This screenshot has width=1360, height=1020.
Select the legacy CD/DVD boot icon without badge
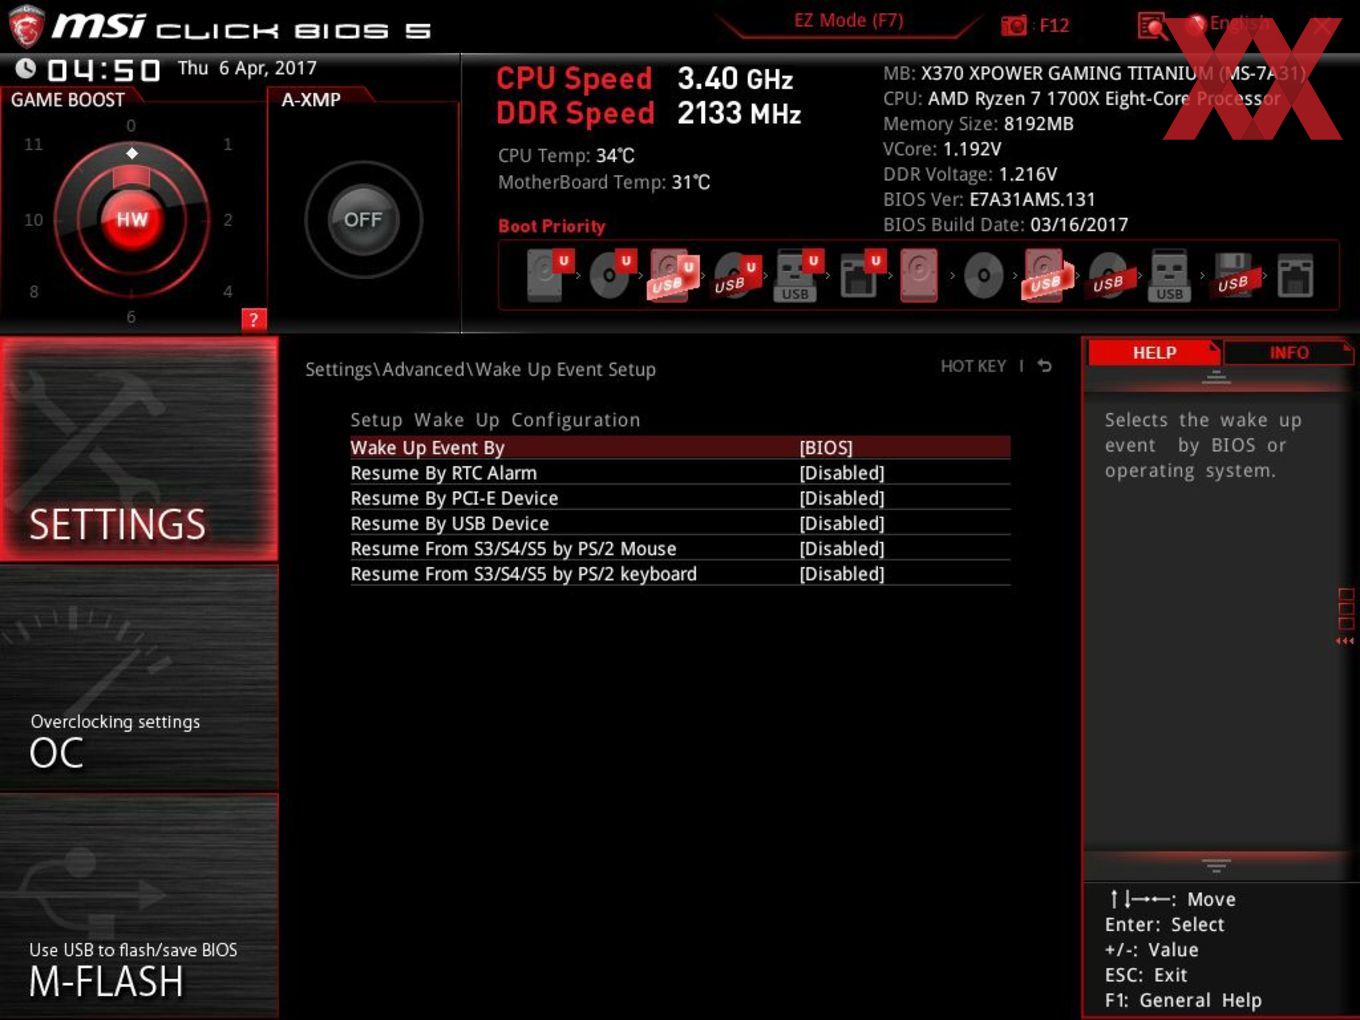pos(983,276)
